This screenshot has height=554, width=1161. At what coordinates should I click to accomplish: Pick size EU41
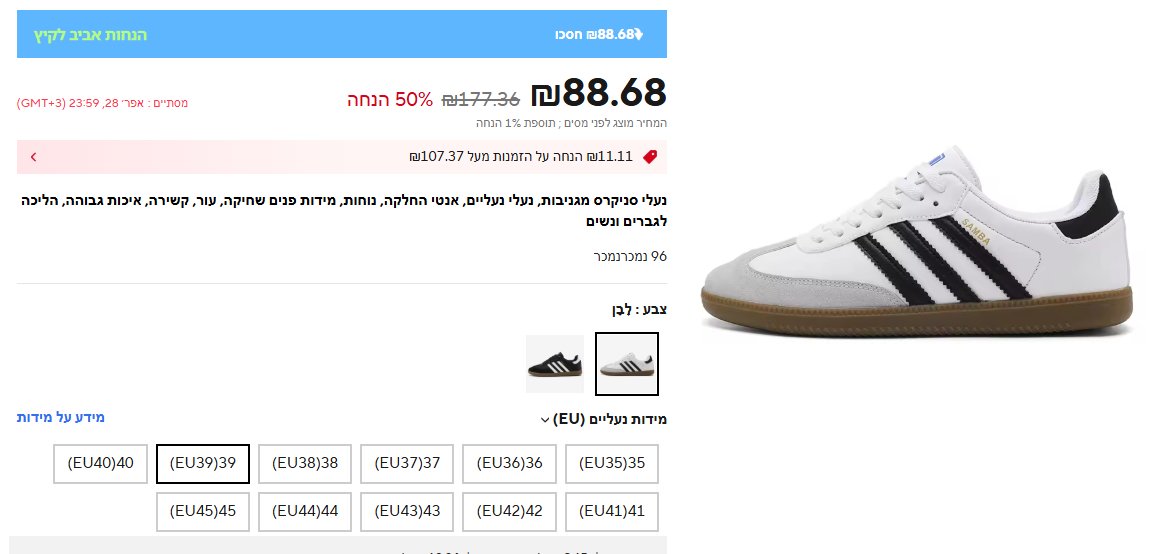tap(612, 512)
